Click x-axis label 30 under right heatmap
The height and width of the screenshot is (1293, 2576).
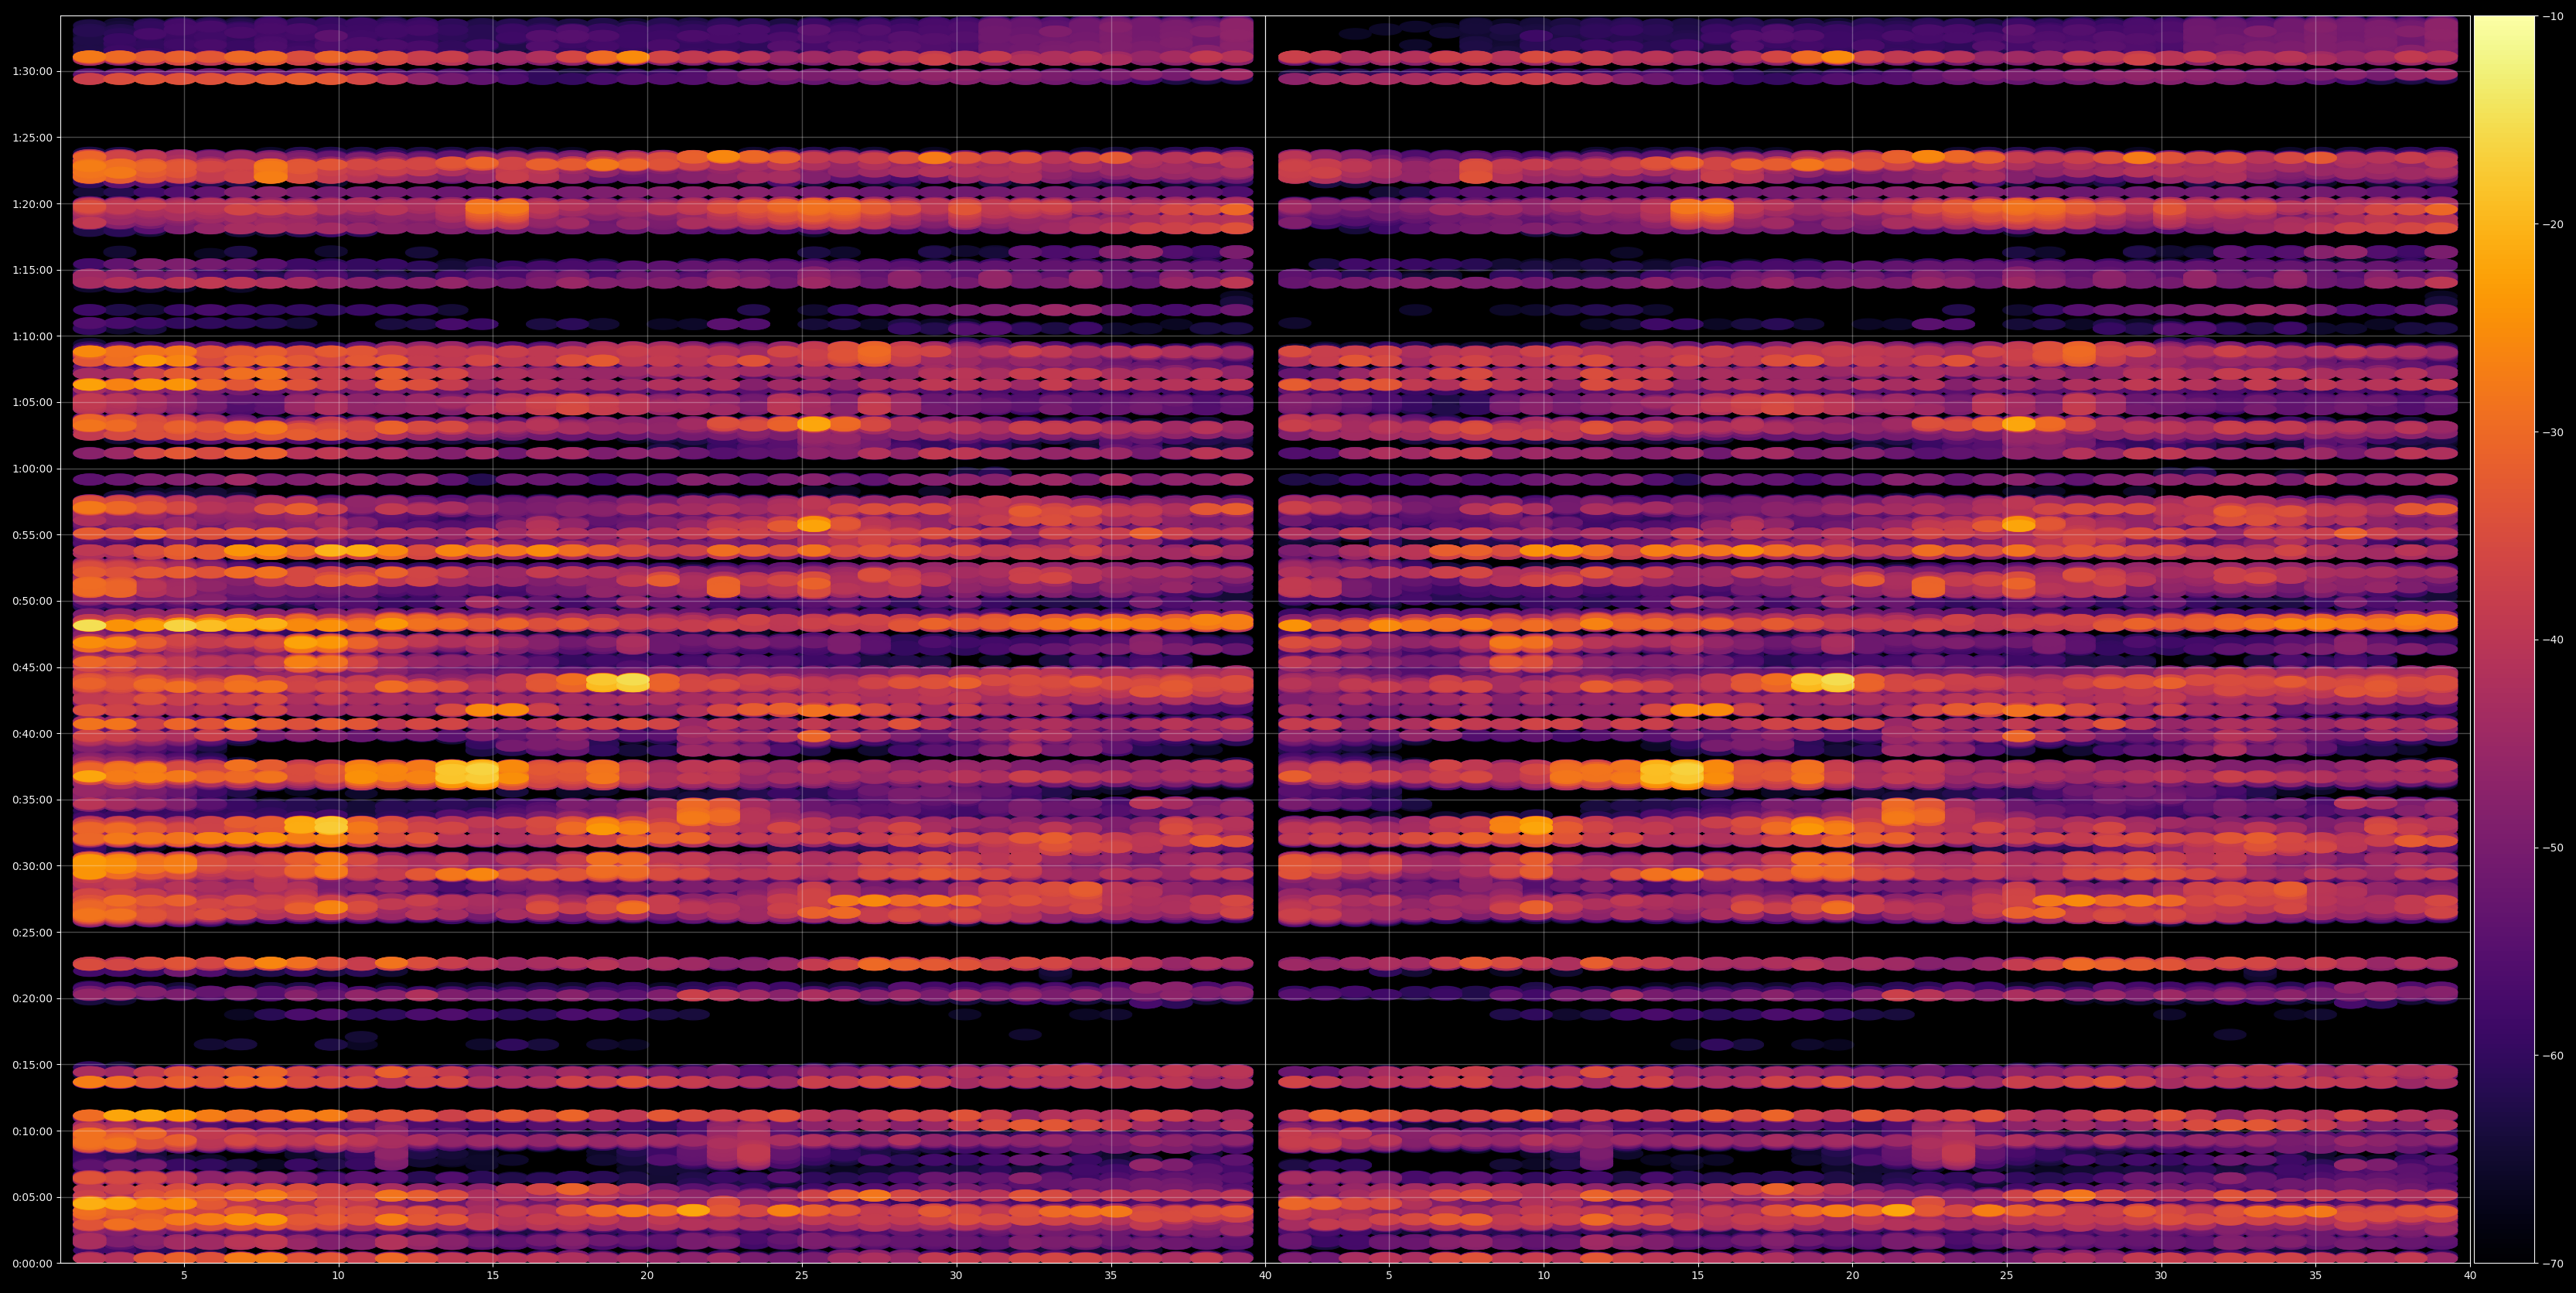(2161, 1276)
